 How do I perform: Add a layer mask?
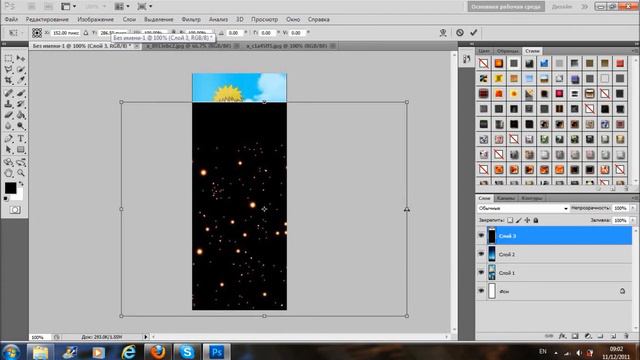575,336
